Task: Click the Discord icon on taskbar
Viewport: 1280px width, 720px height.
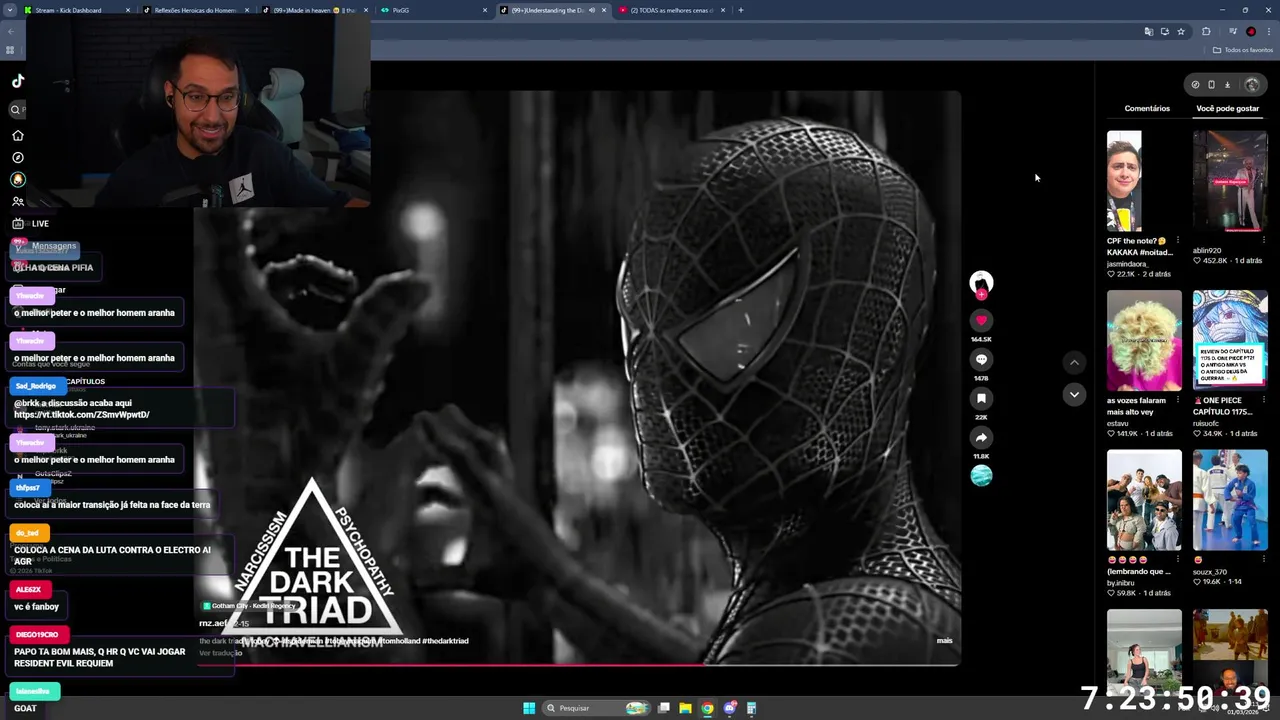Action: pos(730,708)
